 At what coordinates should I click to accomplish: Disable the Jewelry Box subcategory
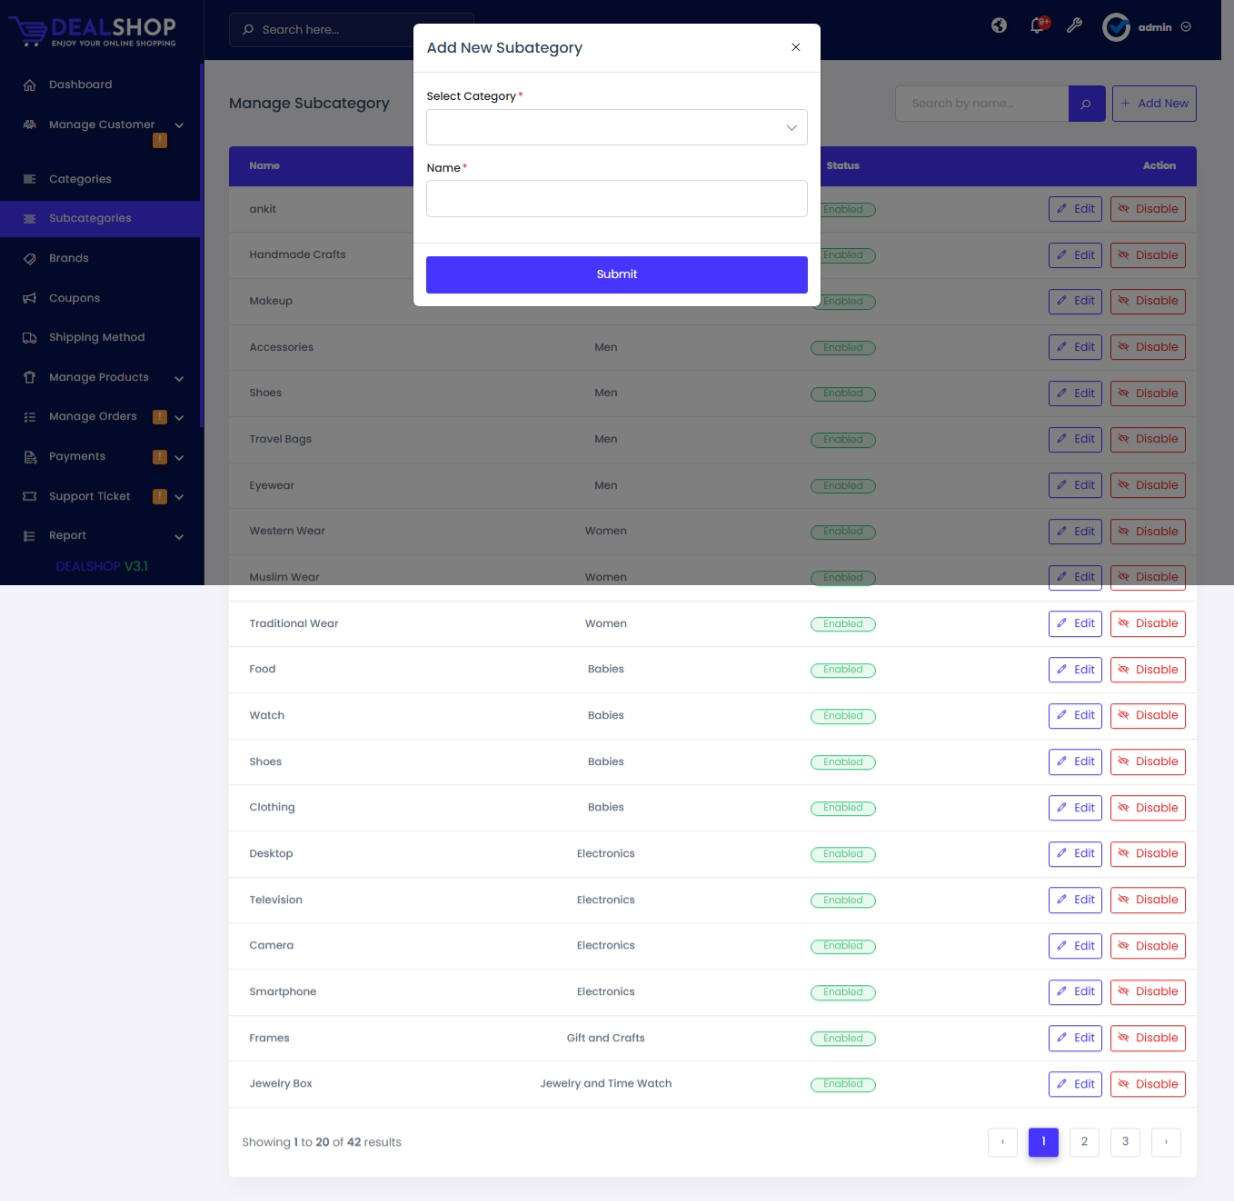click(1147, 1084)
